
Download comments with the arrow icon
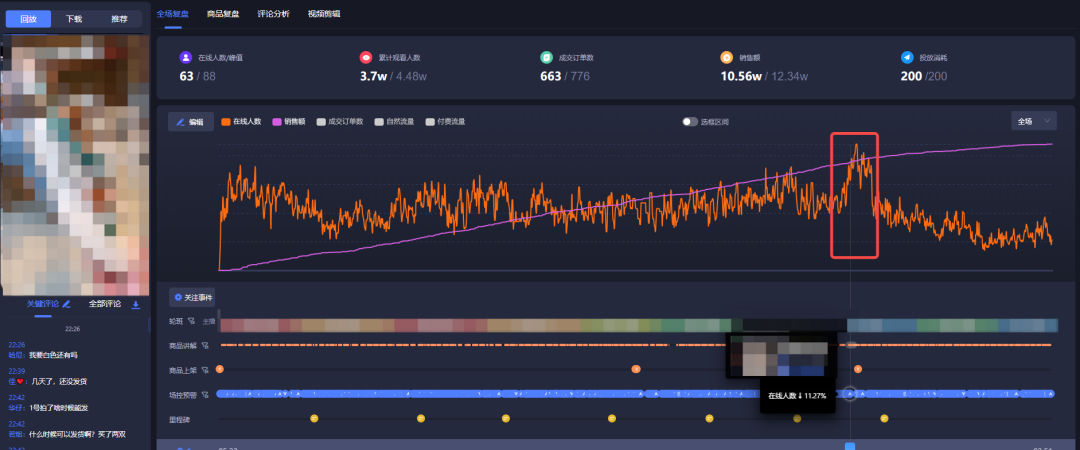pyautogui.click(x=136, y=305)
